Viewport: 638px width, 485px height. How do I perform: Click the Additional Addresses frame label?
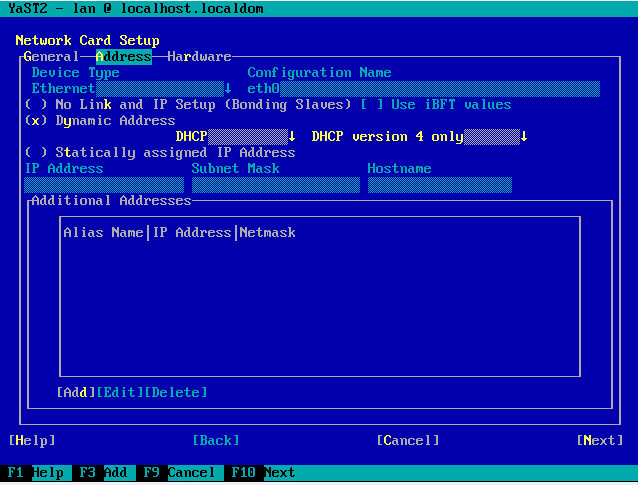[111, 201]
